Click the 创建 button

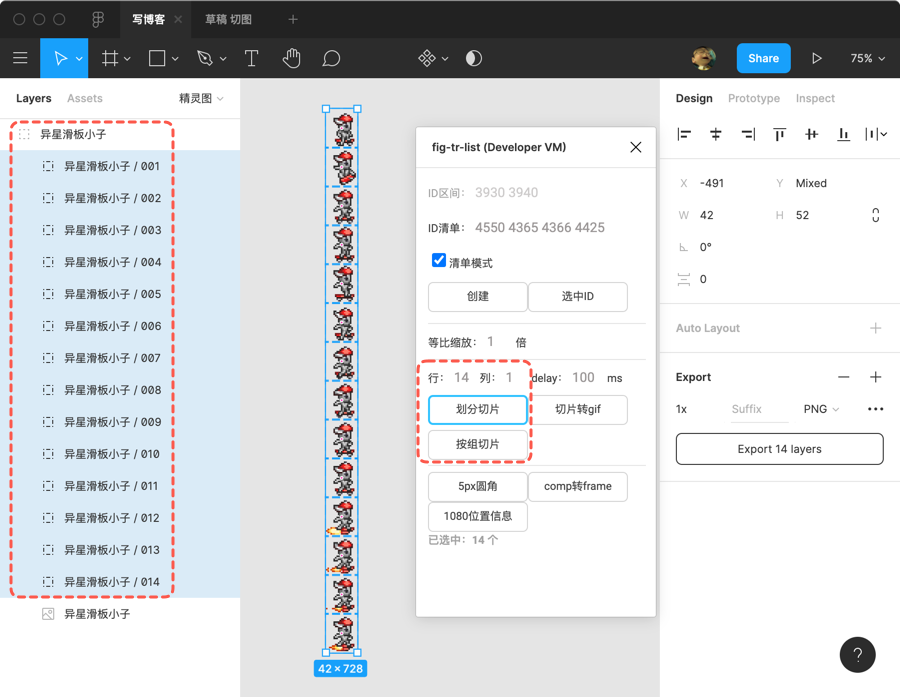click(478, 296)
